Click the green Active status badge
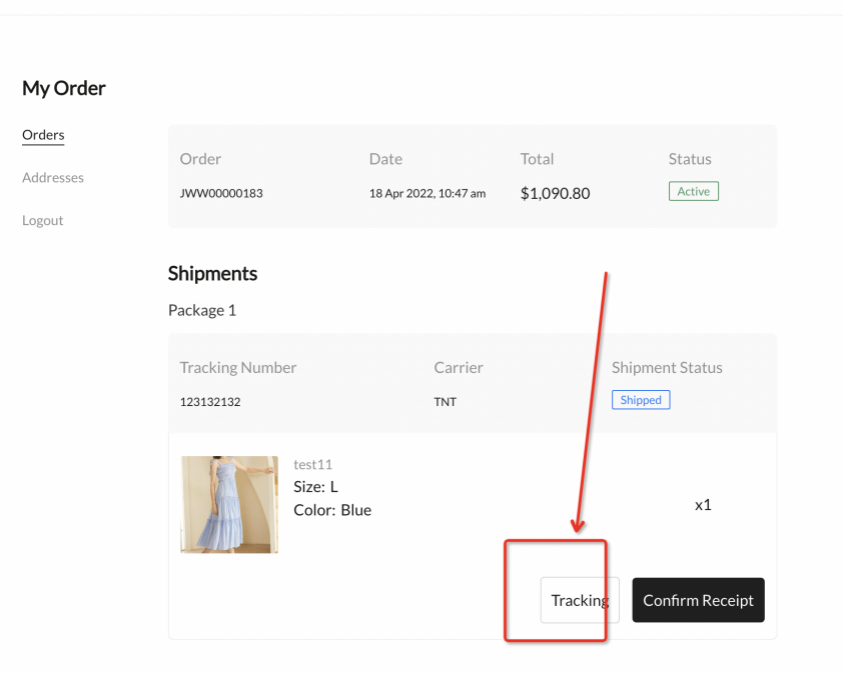 693,191
